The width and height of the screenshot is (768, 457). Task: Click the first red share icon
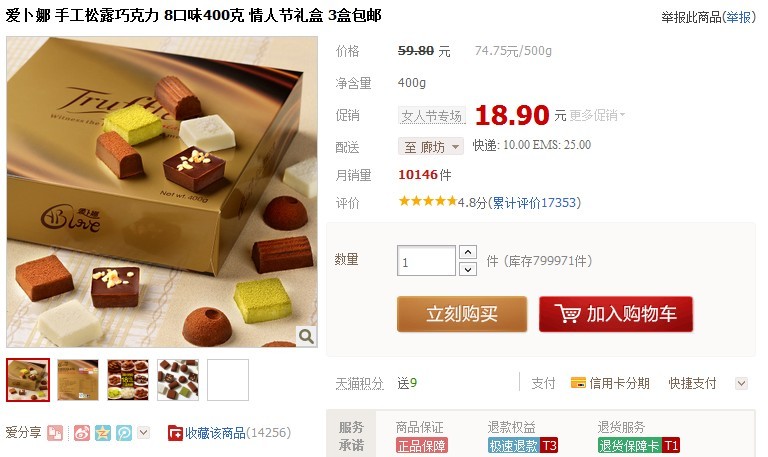(55, 433)
